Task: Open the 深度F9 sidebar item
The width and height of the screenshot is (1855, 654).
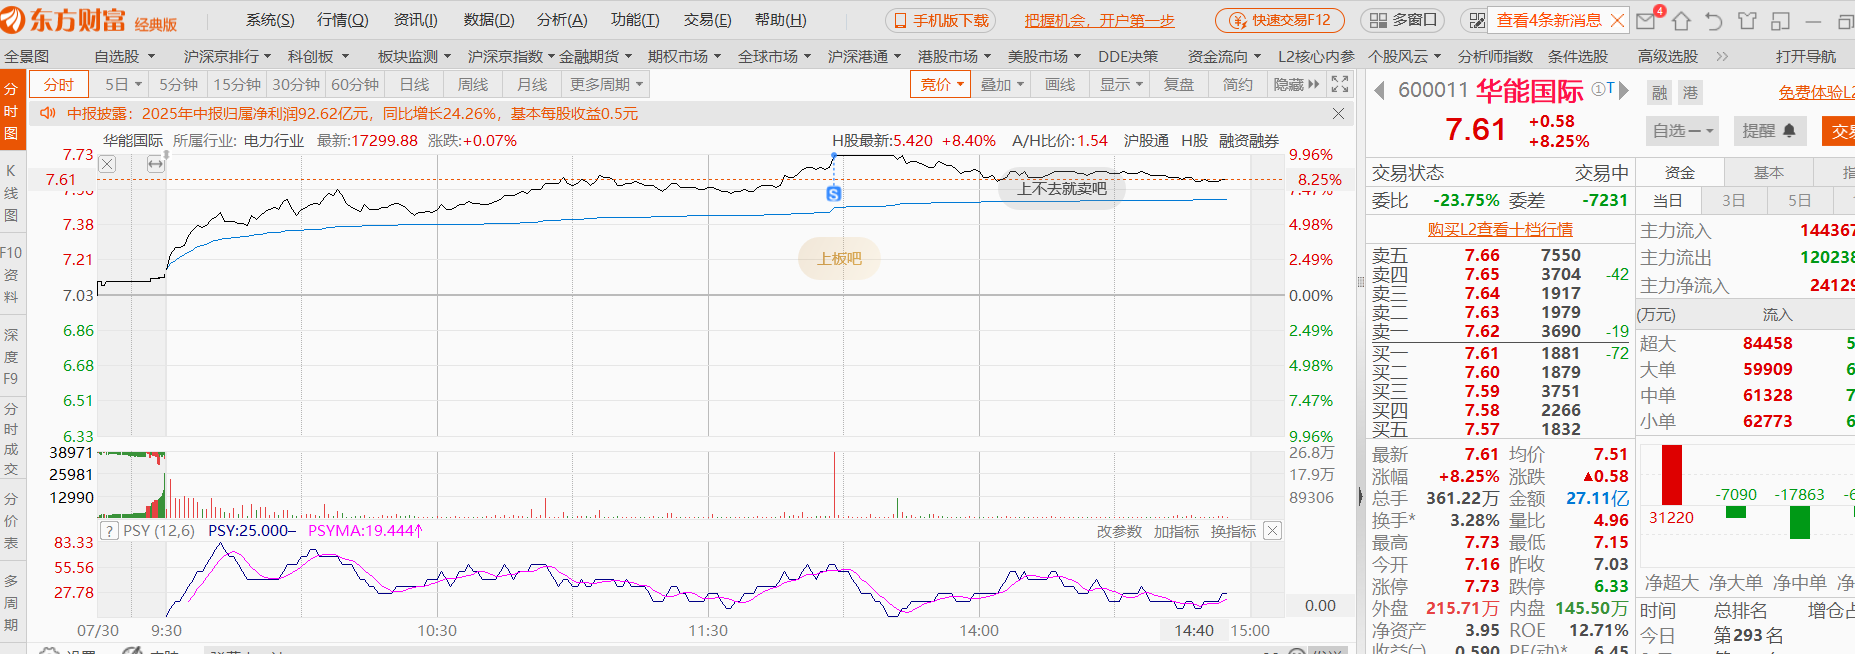Action: tap(11, 357)
